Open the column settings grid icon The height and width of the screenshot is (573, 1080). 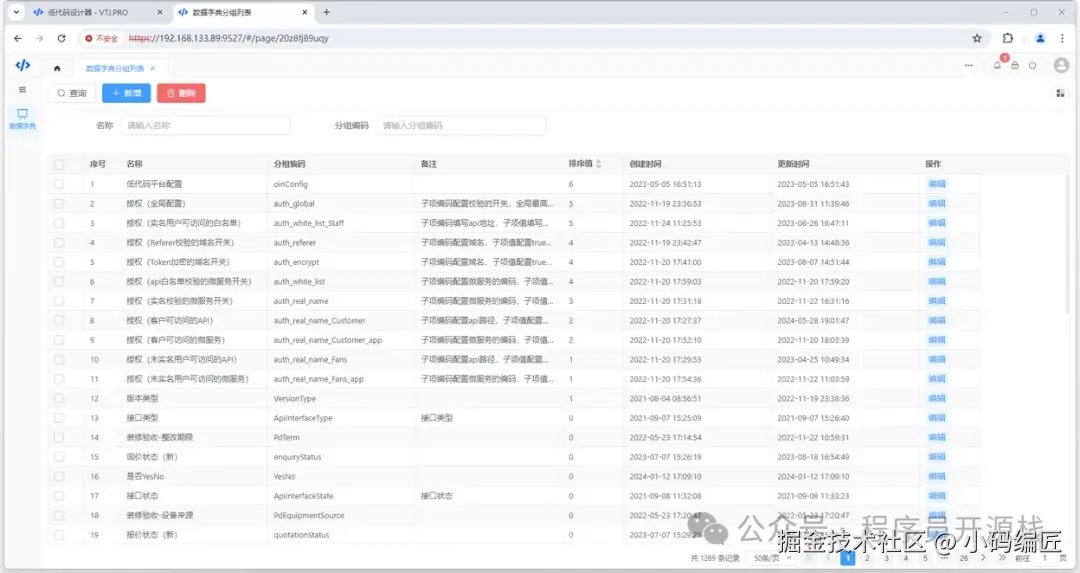point(1060,93)
